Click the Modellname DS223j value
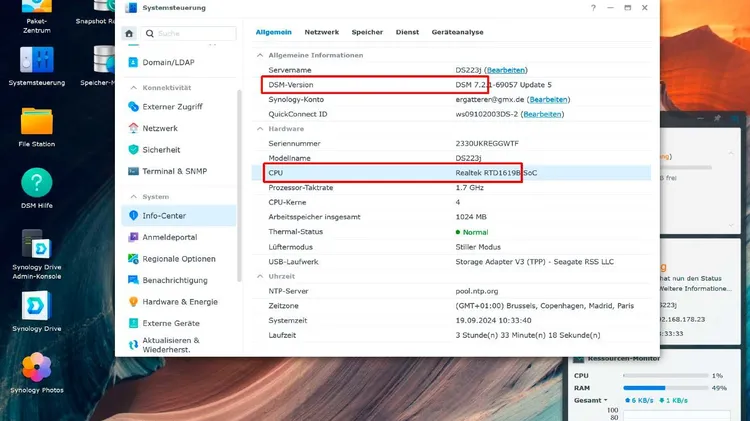 pos(468,158)
